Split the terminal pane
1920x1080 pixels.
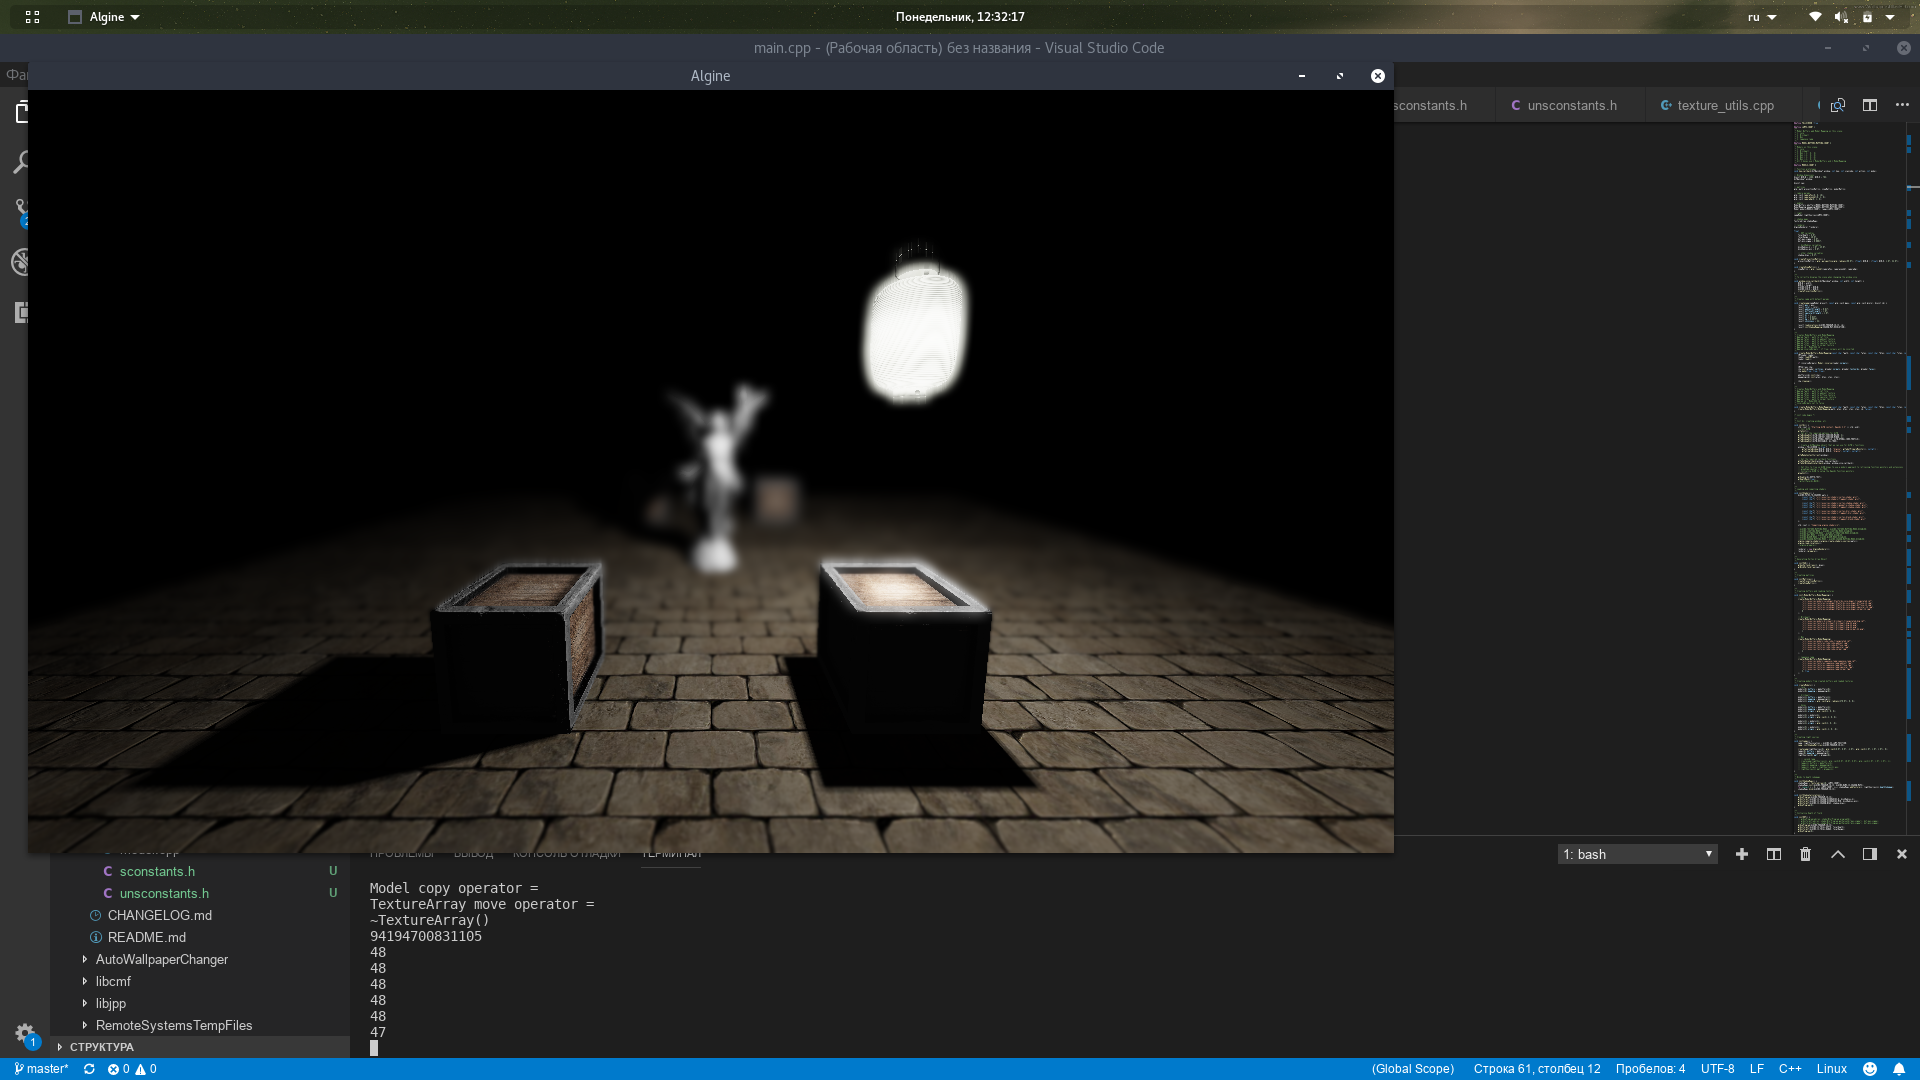point(1773,854)
